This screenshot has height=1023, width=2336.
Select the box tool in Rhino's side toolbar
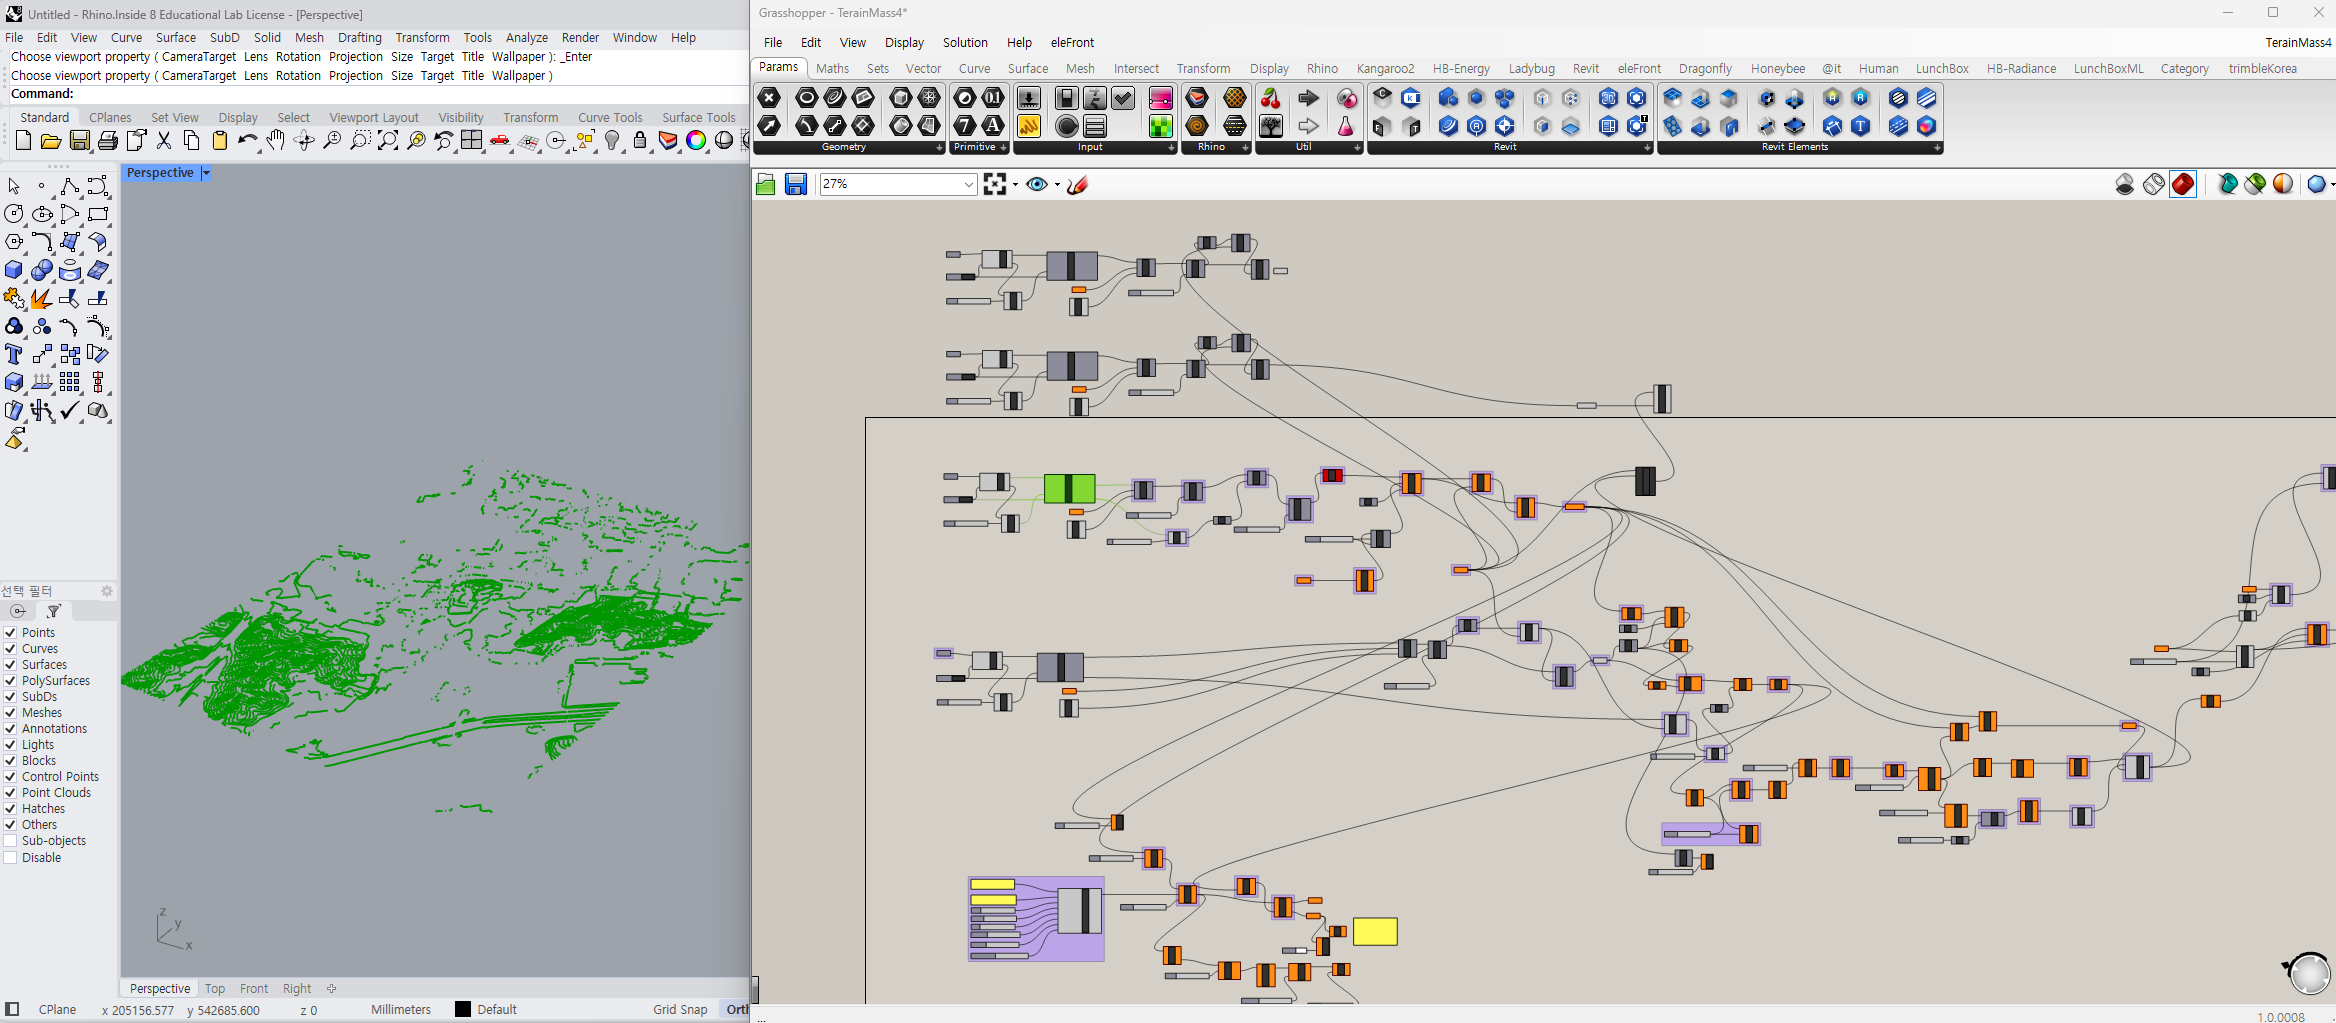(13, 270)
